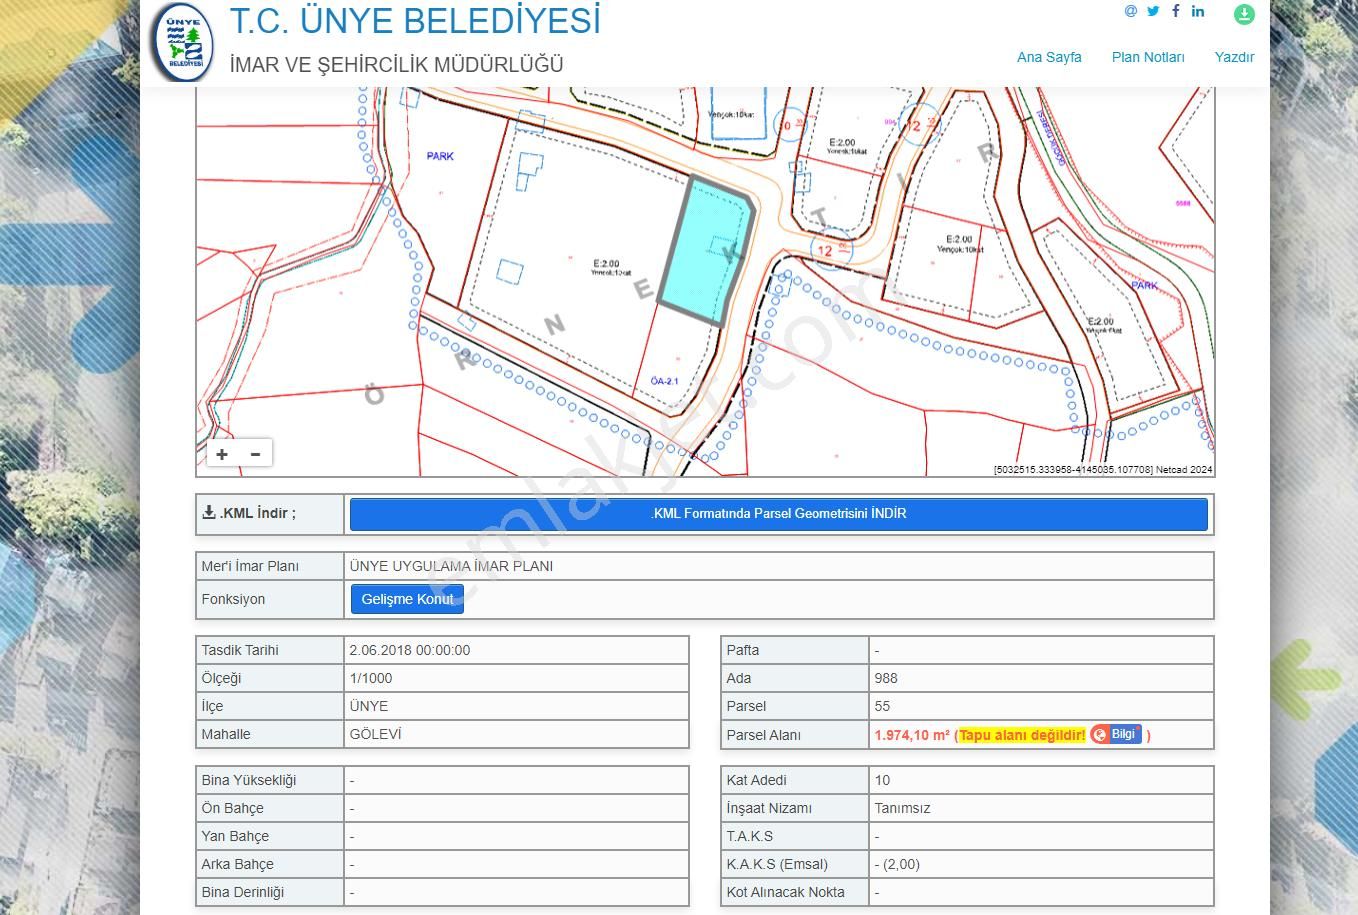This screenshot has height=915, width=1358.
Task: Click the Parsel Alanı label
Action: tap(764, 735)
